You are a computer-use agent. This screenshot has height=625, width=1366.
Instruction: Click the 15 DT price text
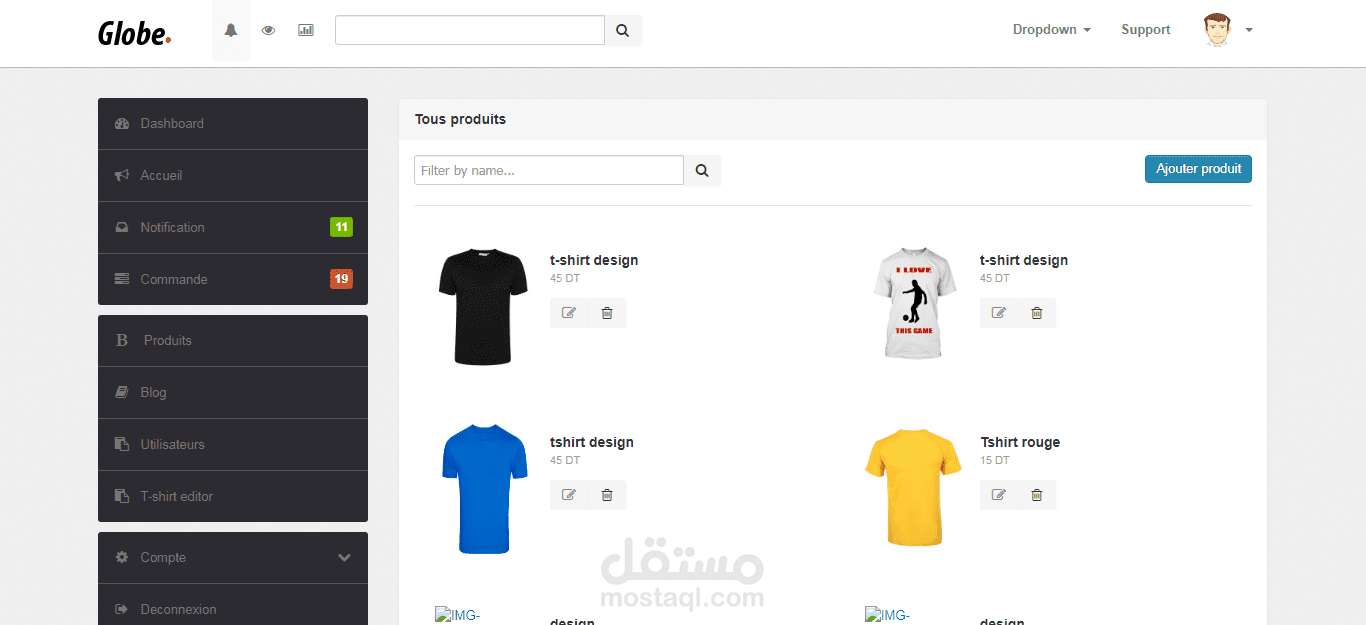(995, 461)
